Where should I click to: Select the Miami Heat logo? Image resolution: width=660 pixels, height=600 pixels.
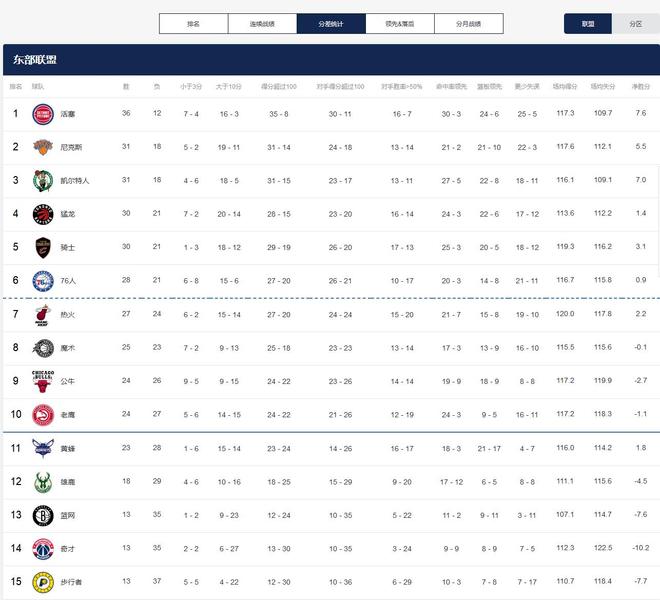pos(42,314)
